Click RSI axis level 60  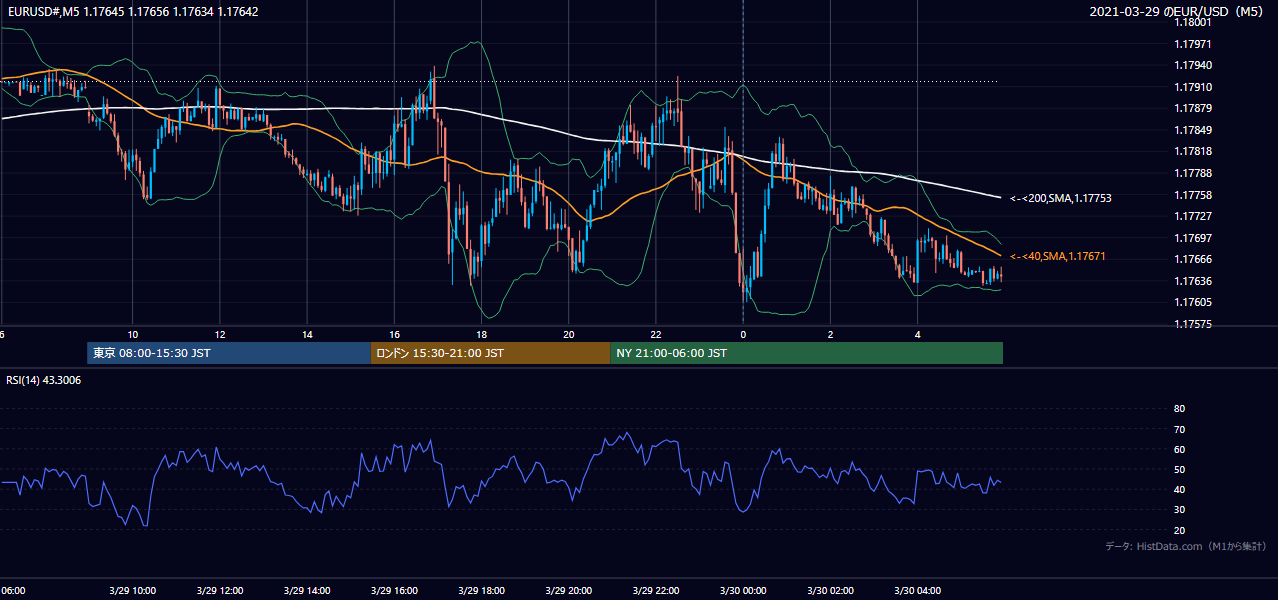tap(1179, 449)
